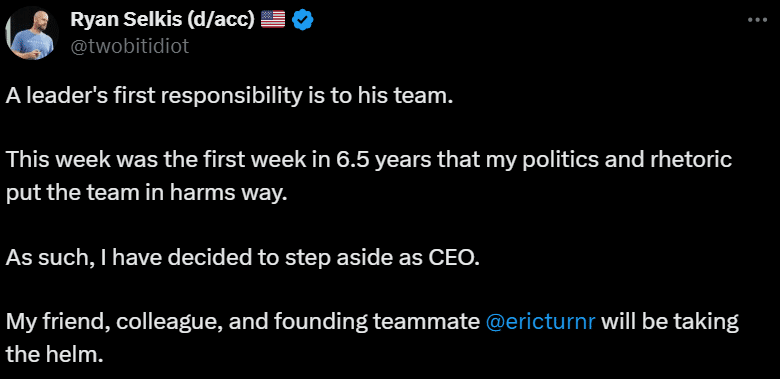Viewport: 780px width, 379px height.
Task: Click the final line "the helm."
Action: click(54, 355)
